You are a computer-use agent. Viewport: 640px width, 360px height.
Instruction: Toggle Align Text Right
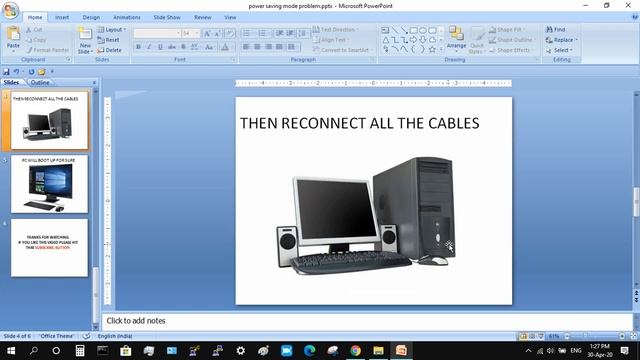[268, 47]
